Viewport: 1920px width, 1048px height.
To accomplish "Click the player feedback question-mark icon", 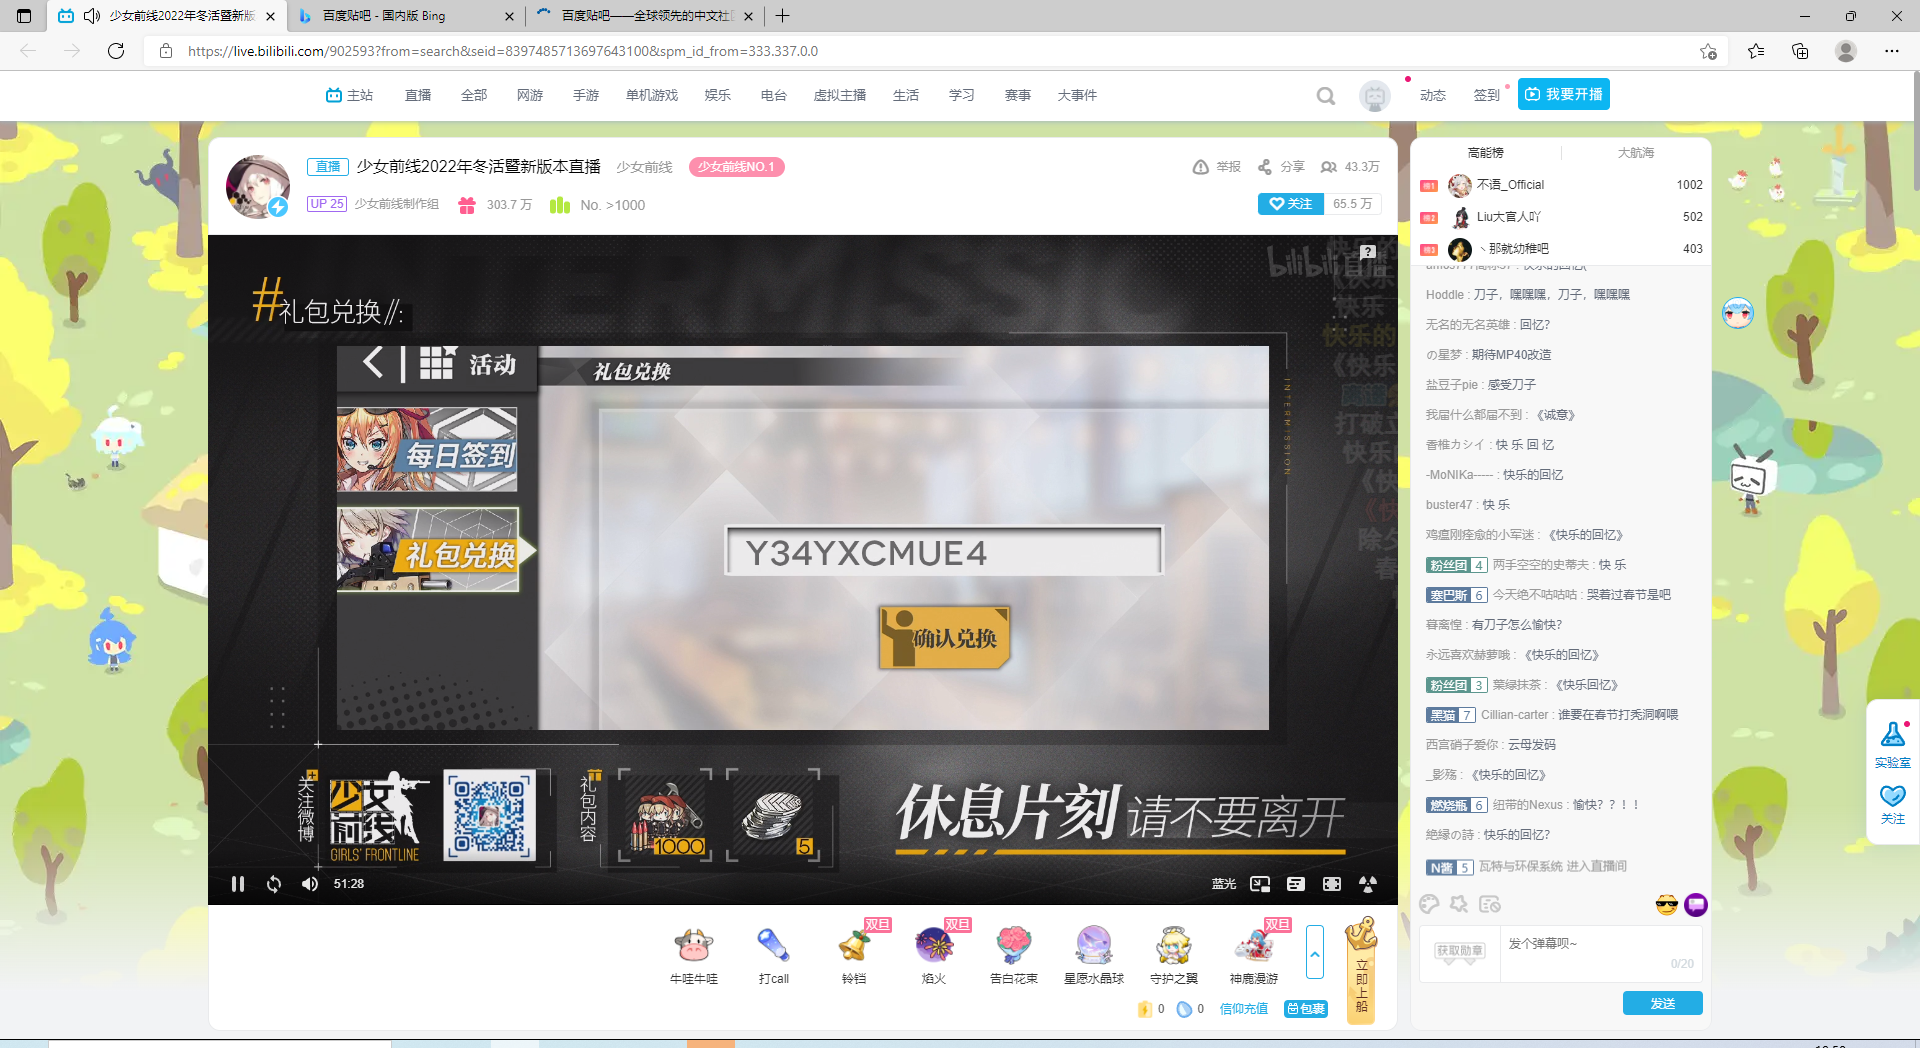I will tap(1368, 252).
